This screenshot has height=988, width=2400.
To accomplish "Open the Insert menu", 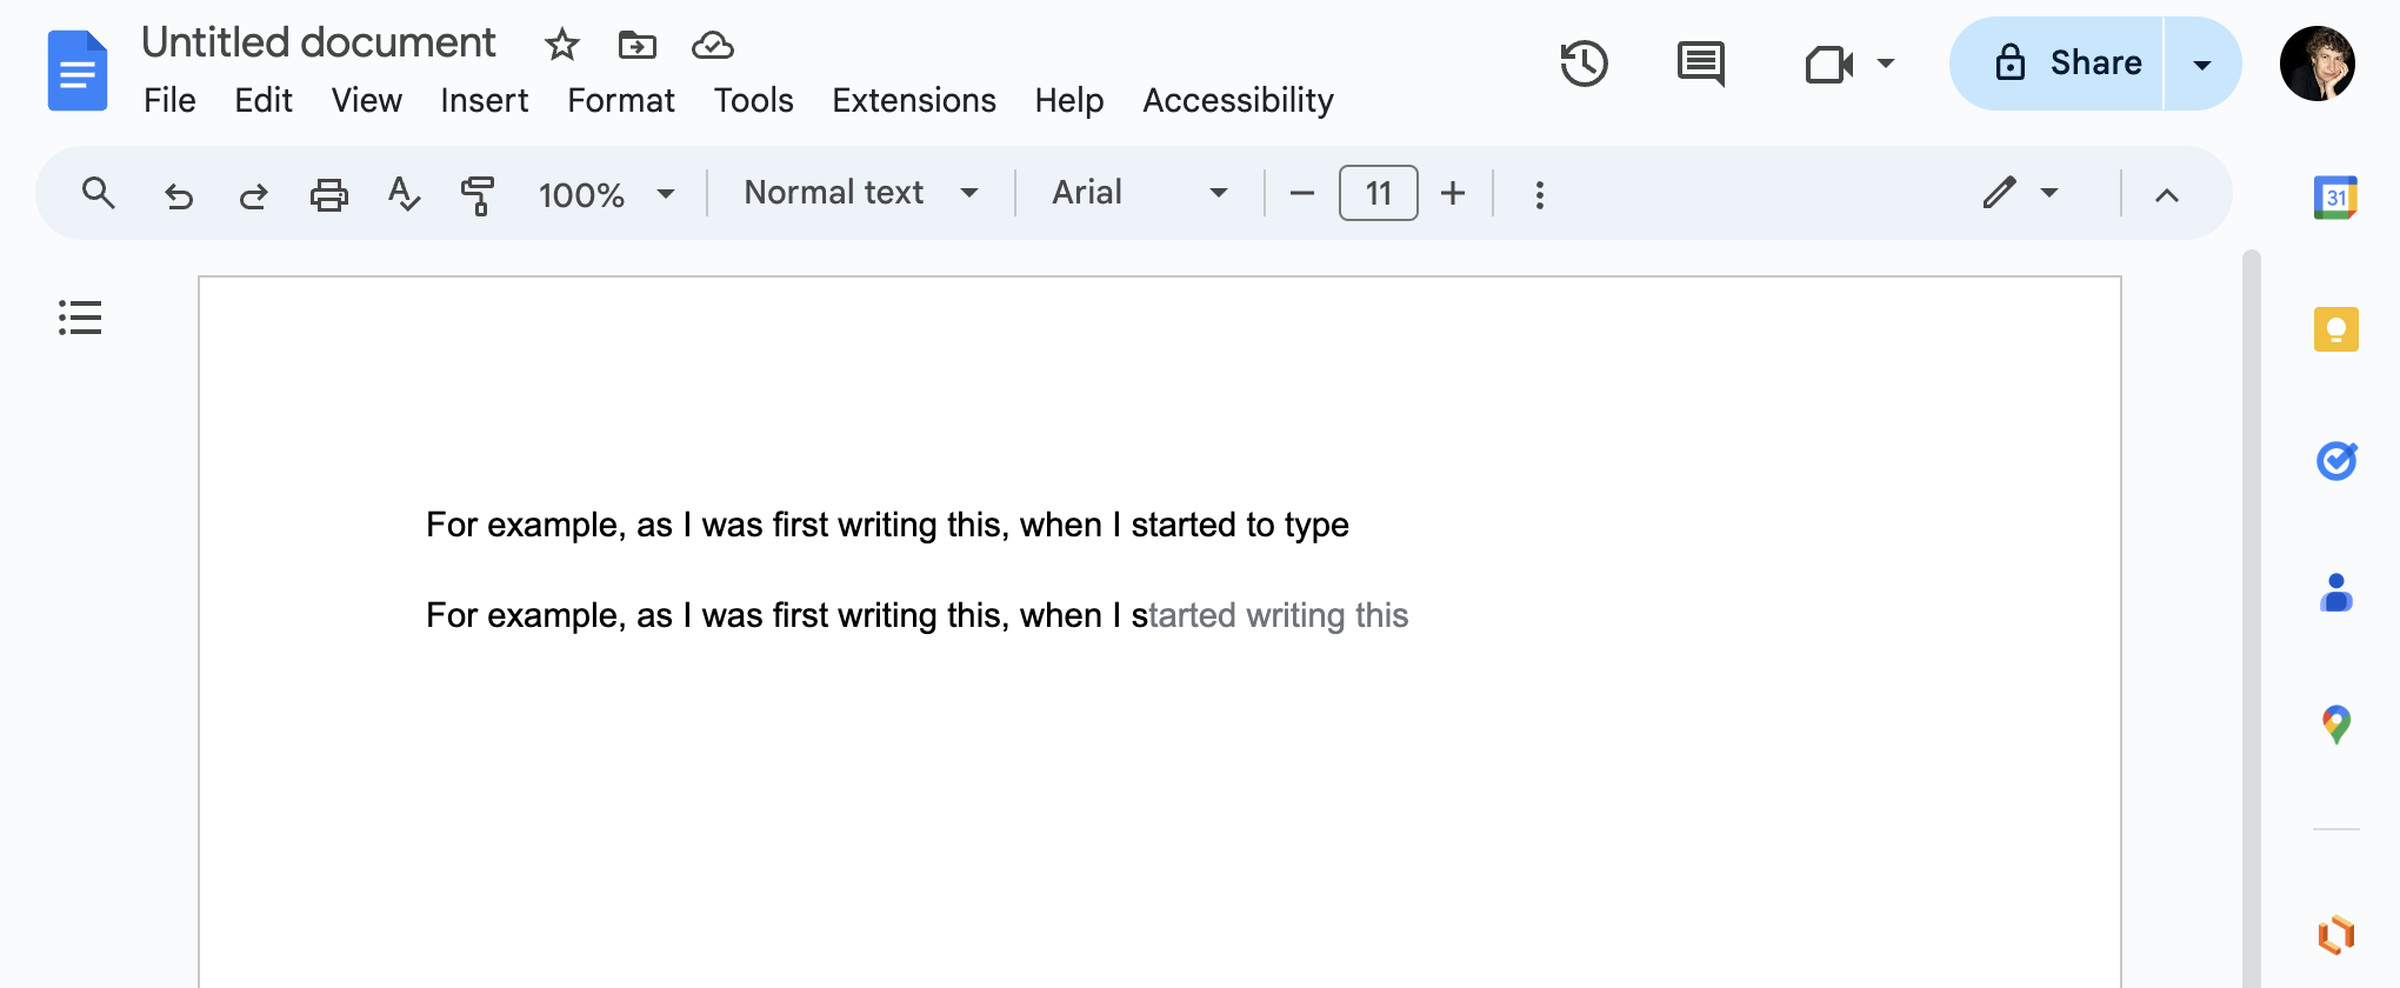I will tap(483, 100).
